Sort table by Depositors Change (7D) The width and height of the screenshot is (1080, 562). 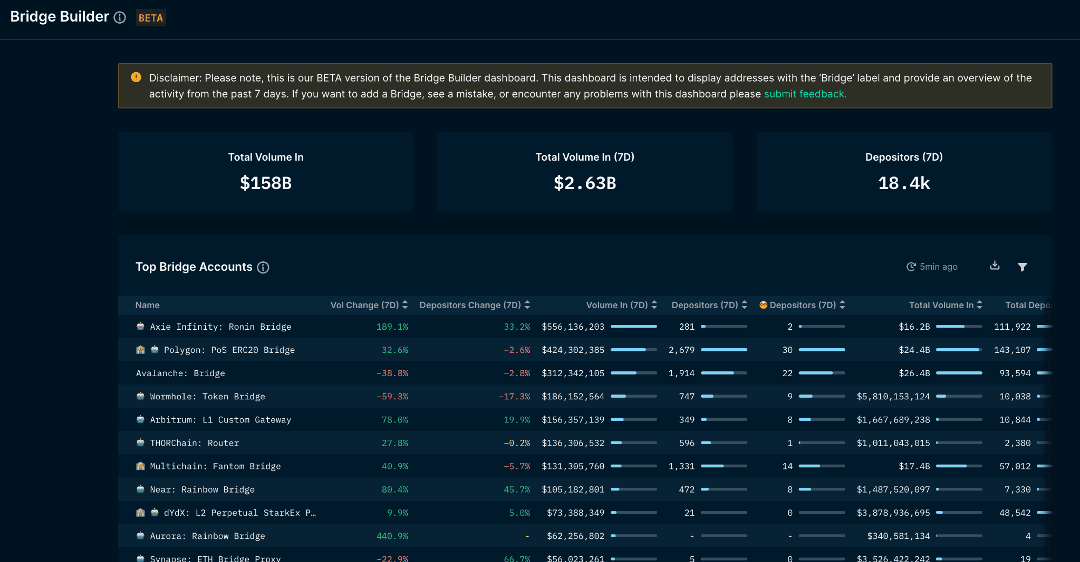tap(527, 305)
